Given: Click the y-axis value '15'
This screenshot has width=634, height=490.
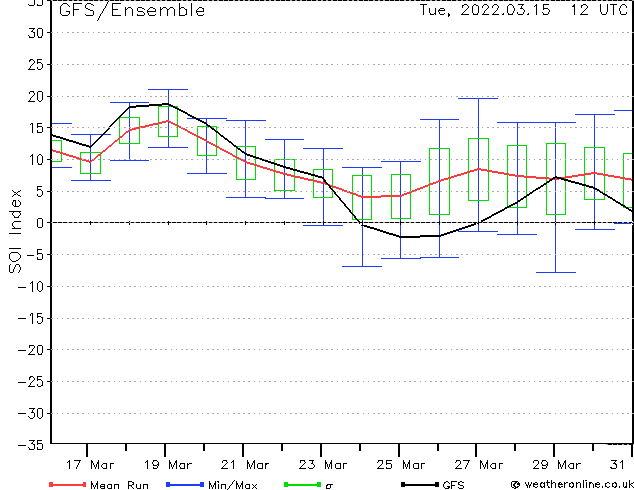Looking at the screenshot, I should 36,128.
